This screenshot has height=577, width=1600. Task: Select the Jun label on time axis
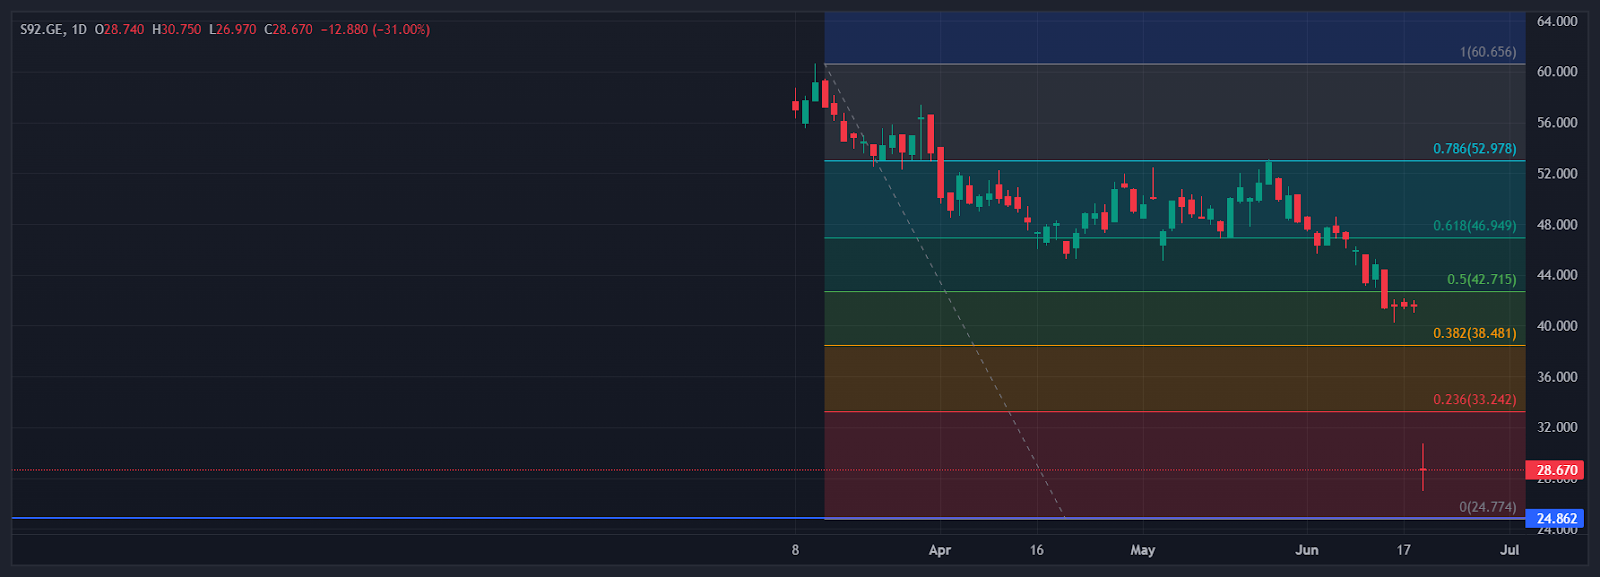point(1306,550)
